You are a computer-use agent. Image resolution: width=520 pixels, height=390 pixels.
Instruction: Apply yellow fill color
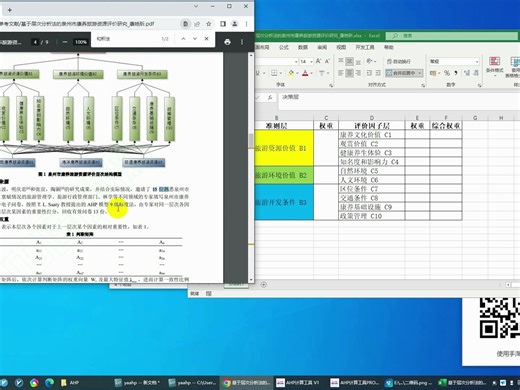tap(291, 73)
